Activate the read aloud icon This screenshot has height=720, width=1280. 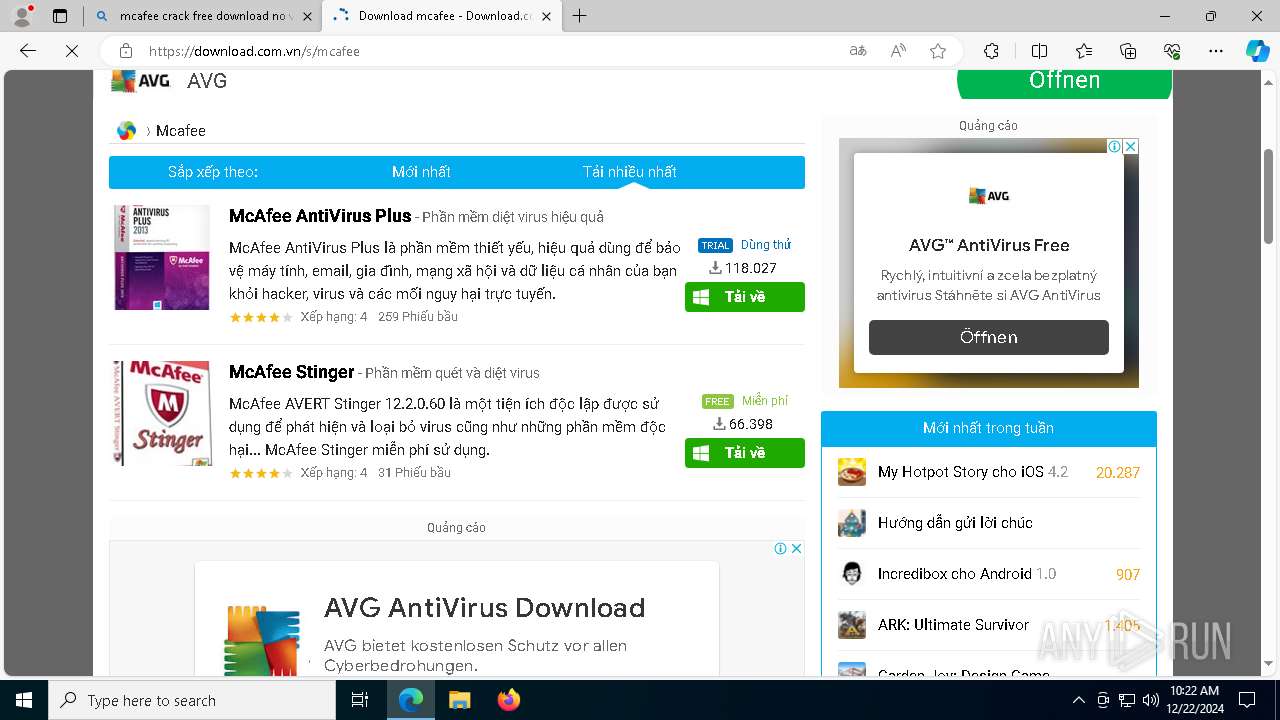coord(898,51)
